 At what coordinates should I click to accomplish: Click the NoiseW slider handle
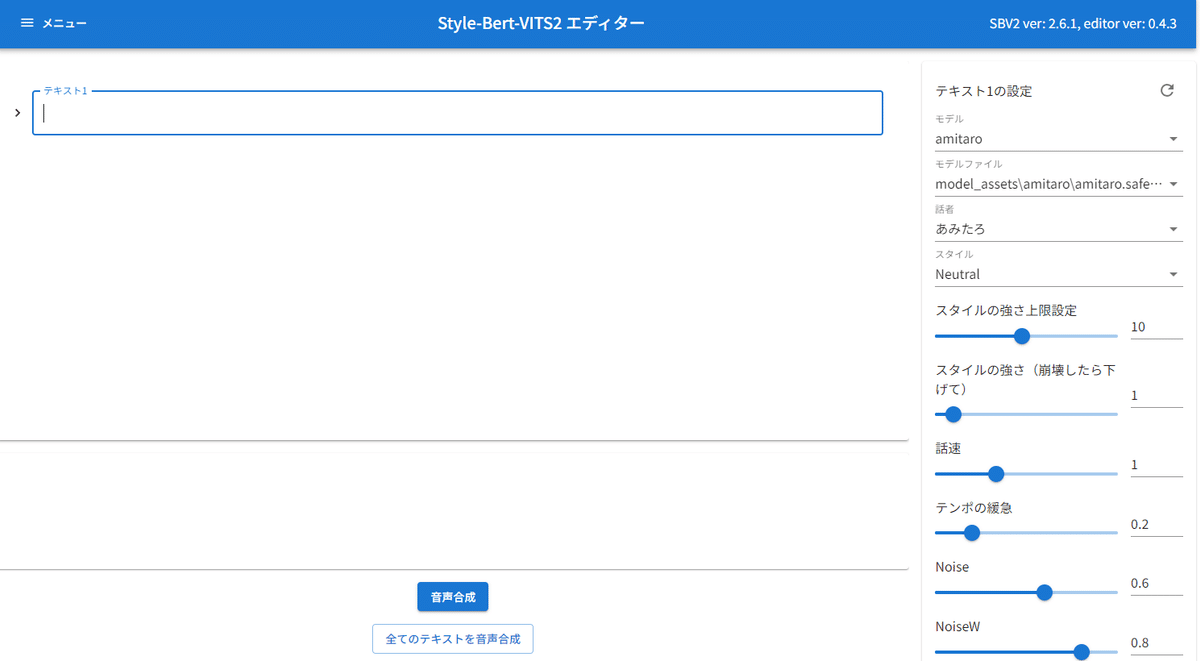pyautogui.click(x=1081, y=652)
